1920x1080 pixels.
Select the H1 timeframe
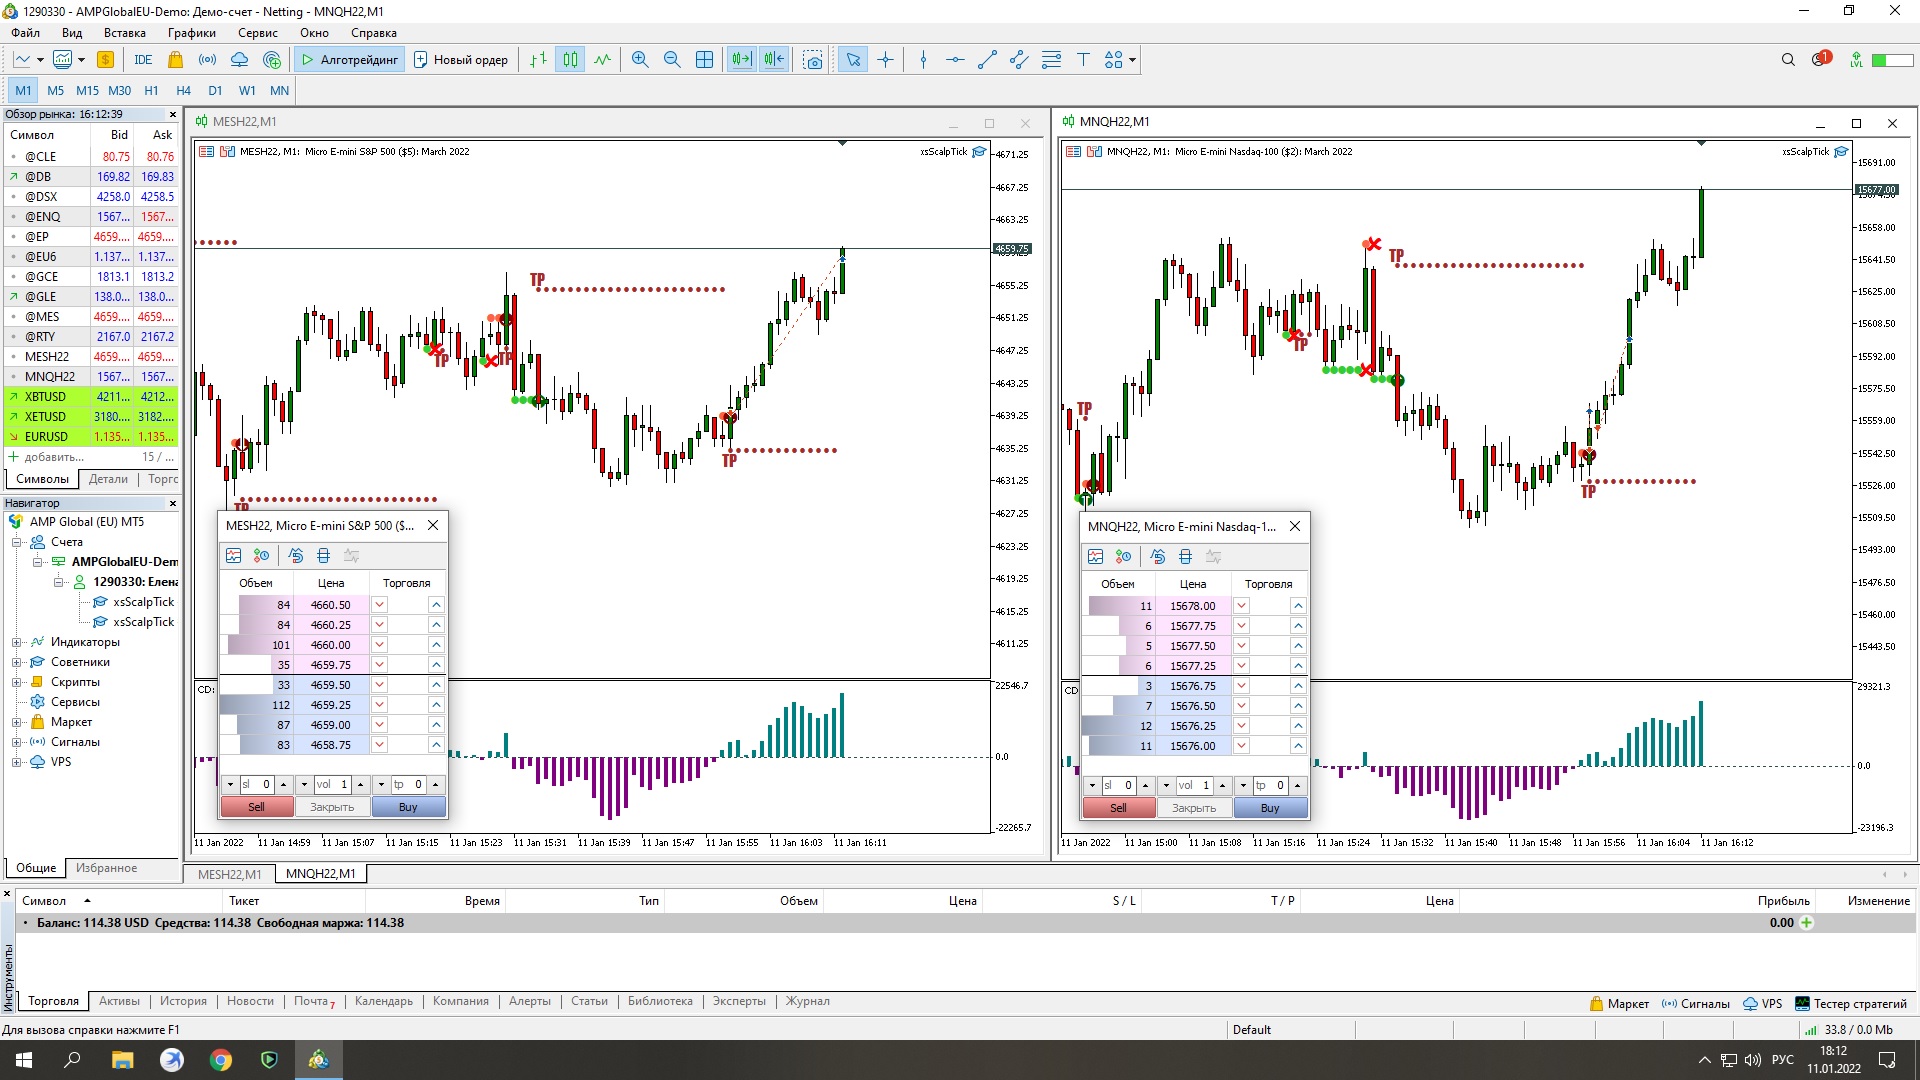tap(151, 90)
